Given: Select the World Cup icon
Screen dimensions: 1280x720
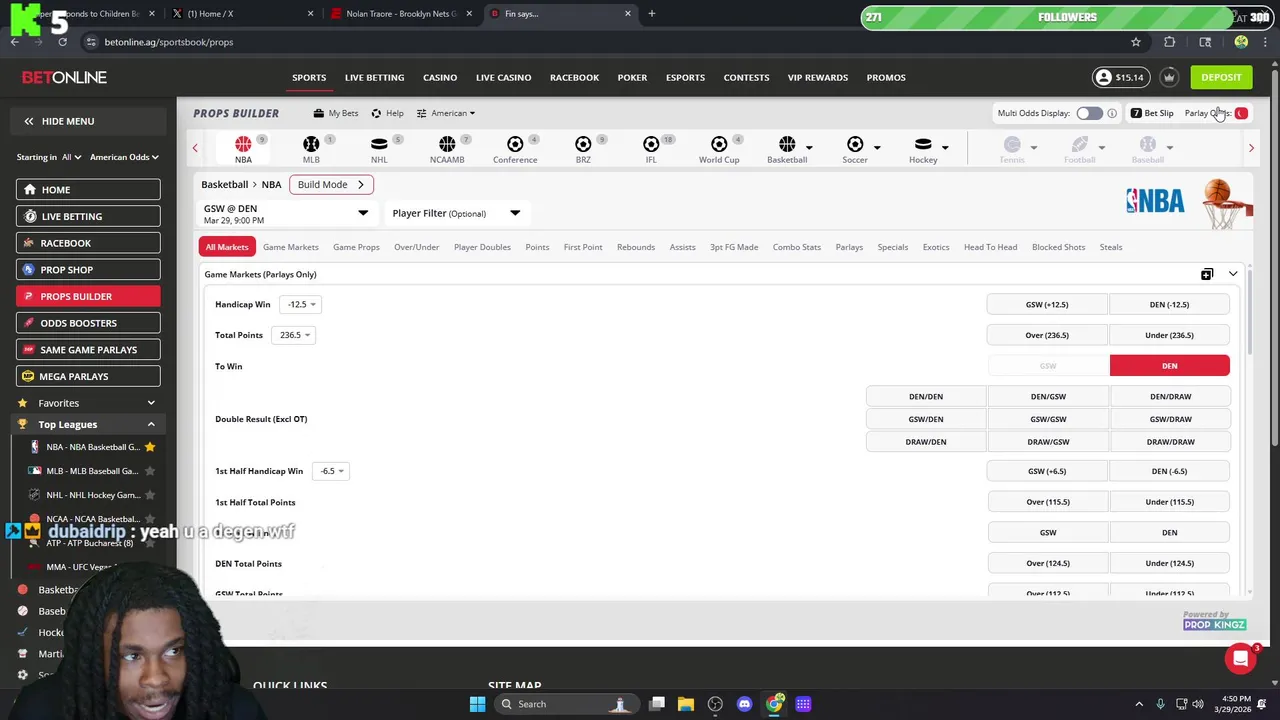Looking at the screenshot, I should coord(719,145).
